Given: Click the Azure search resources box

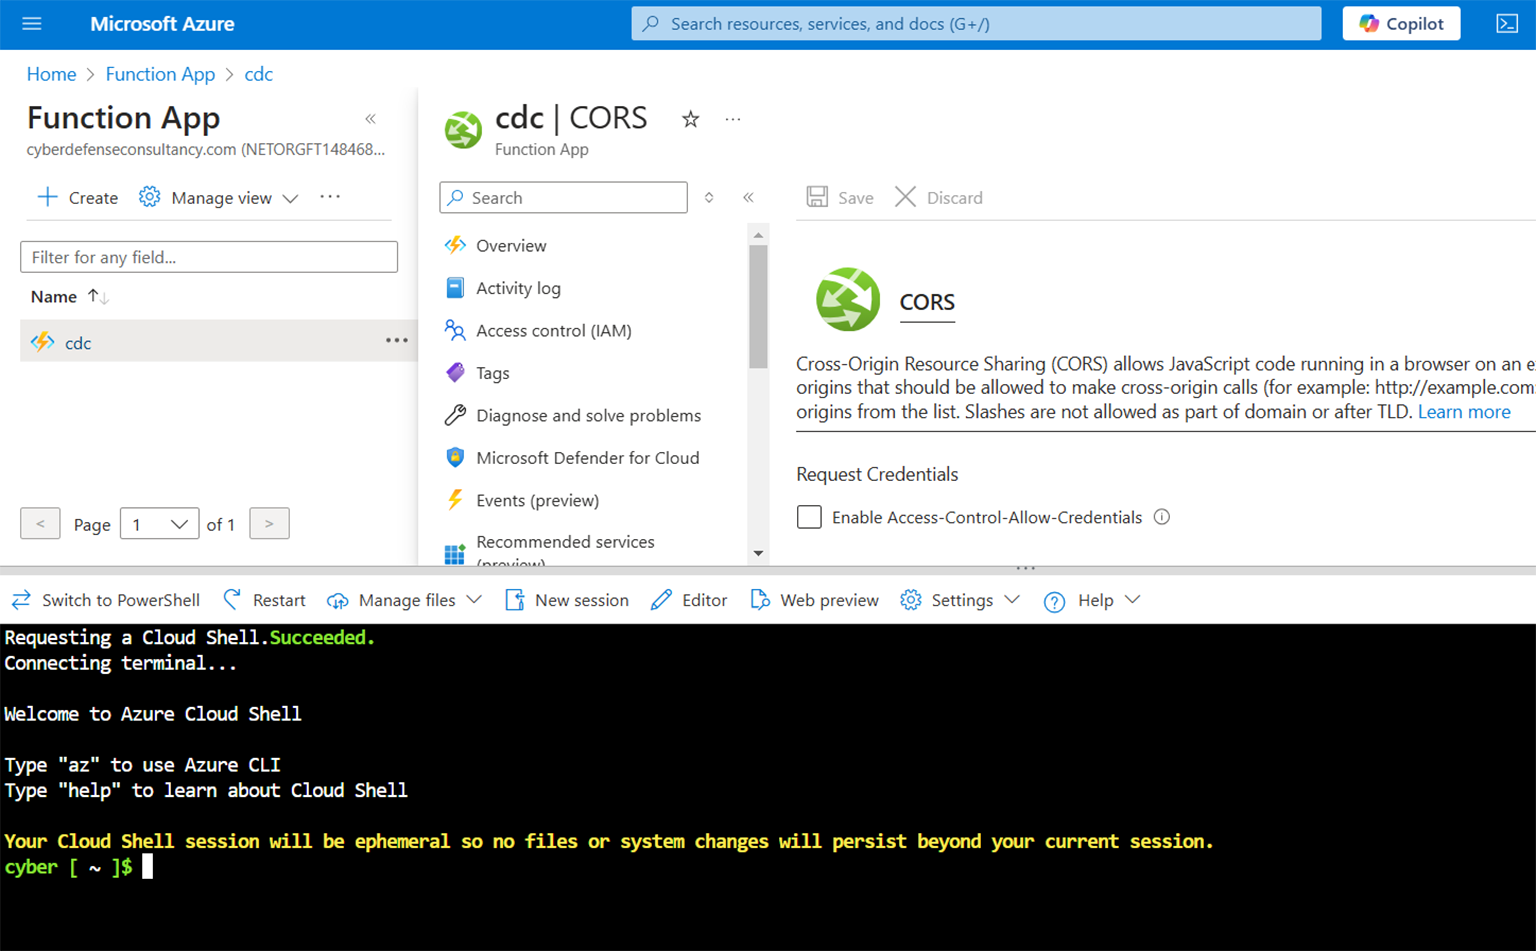Looking at the screenshot, I should click(976, 23).
